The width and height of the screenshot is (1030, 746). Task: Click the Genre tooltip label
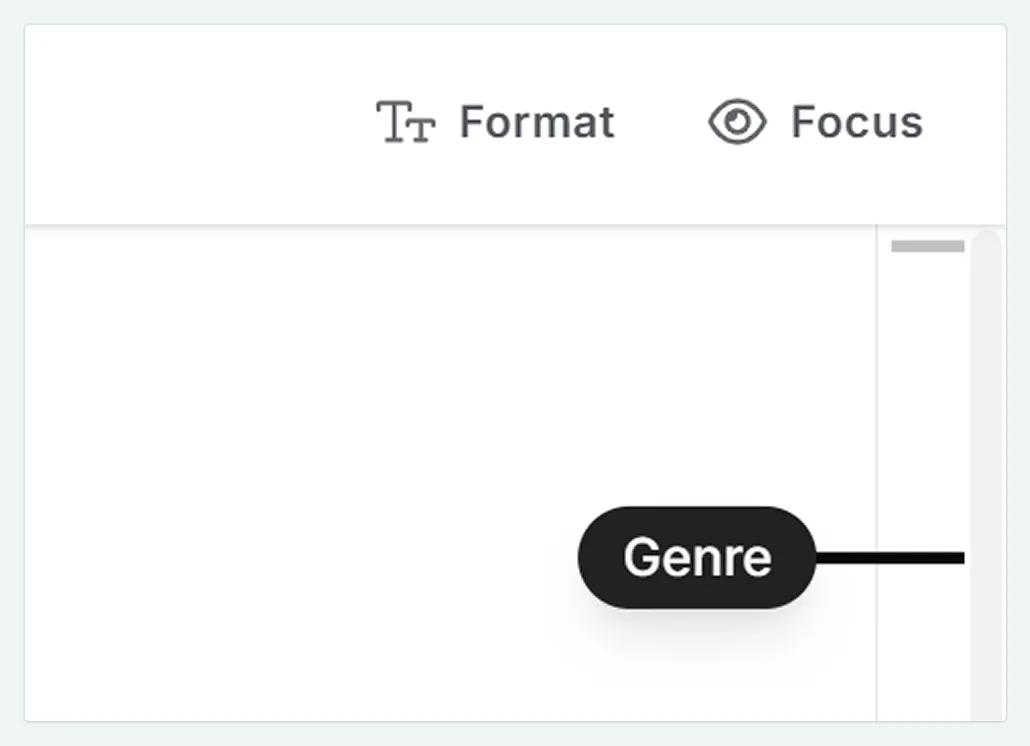pyautogui.click(x=697, y=558)
